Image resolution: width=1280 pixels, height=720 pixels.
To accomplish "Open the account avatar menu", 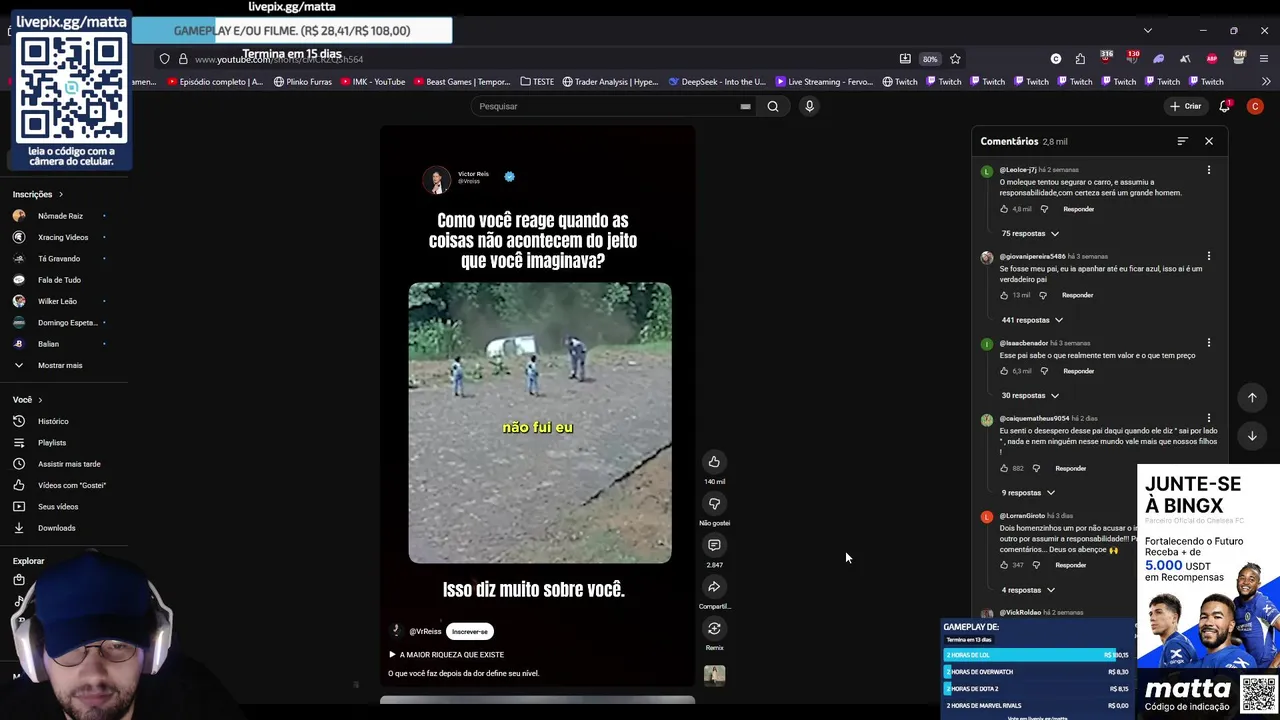I will 1255,106.
